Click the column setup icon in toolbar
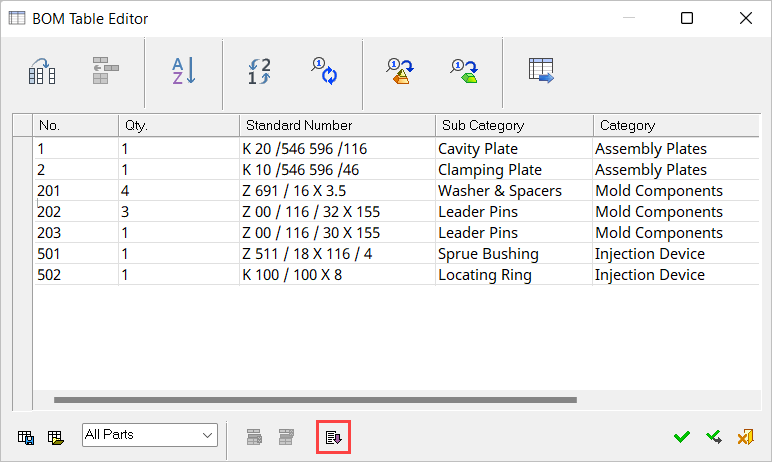The image size is (772, 462). click(41, 71)
